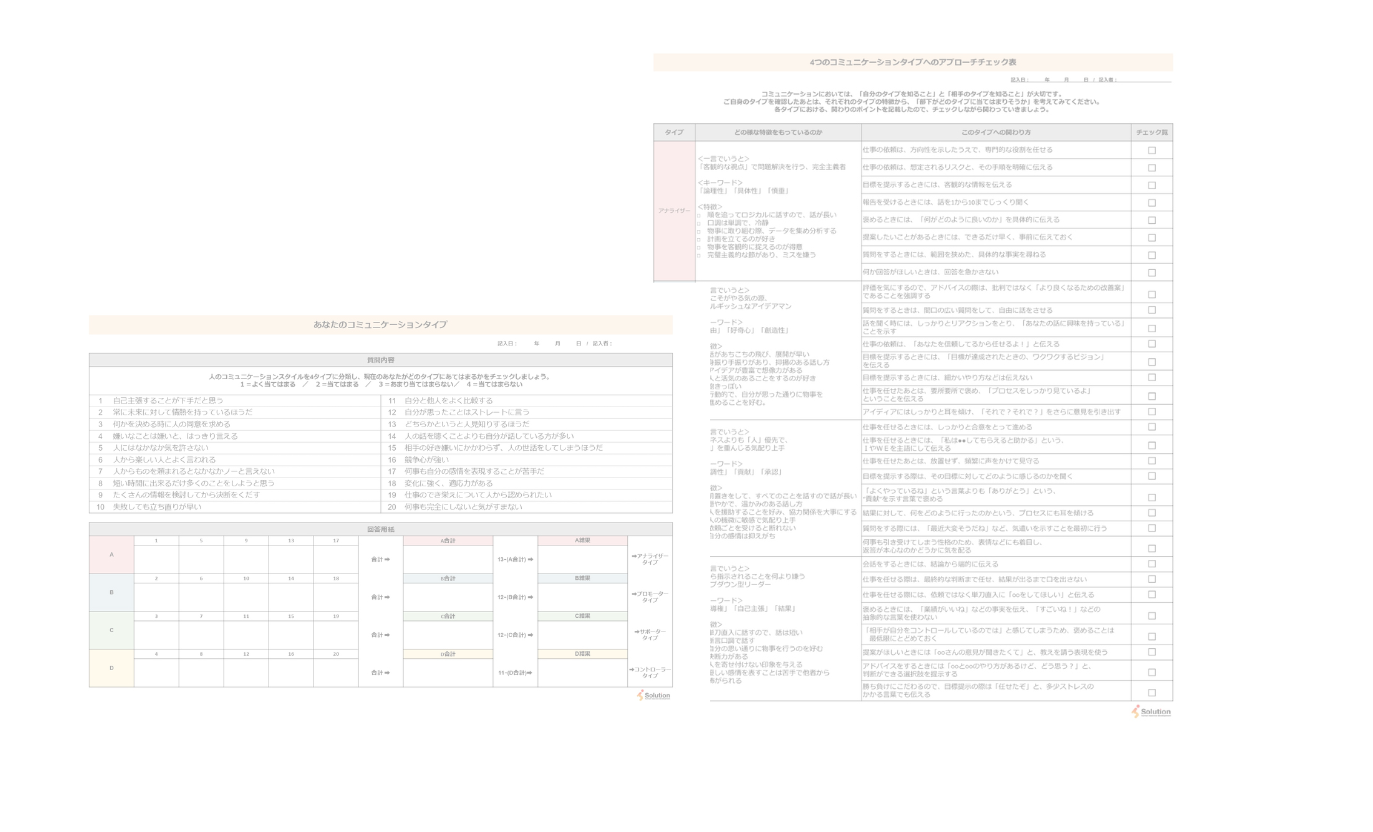Tick checkbox for '専門的な役割を任せる' row
The width and height of the screenshot is (1373, 832).
1151,150
